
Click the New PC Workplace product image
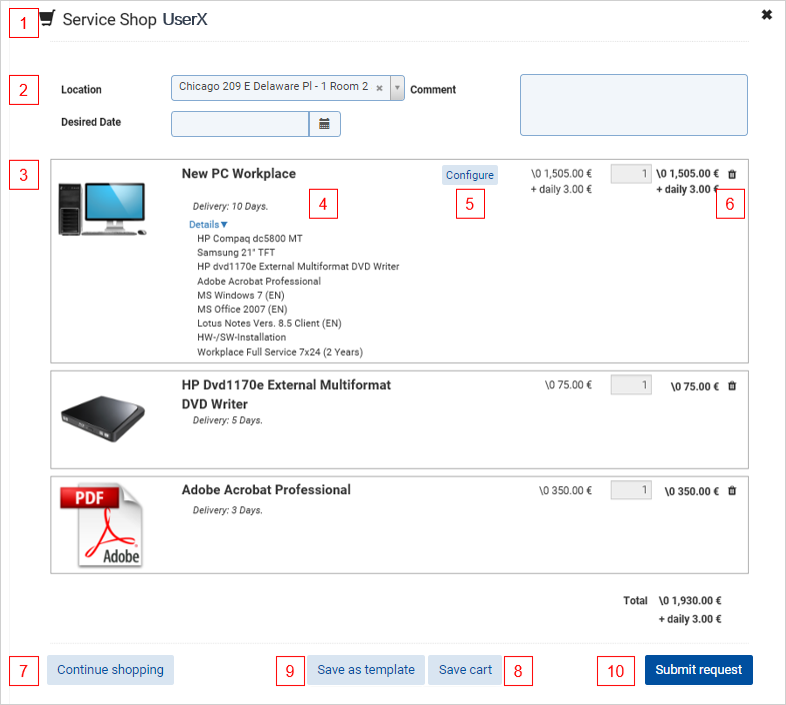[102, 209]
